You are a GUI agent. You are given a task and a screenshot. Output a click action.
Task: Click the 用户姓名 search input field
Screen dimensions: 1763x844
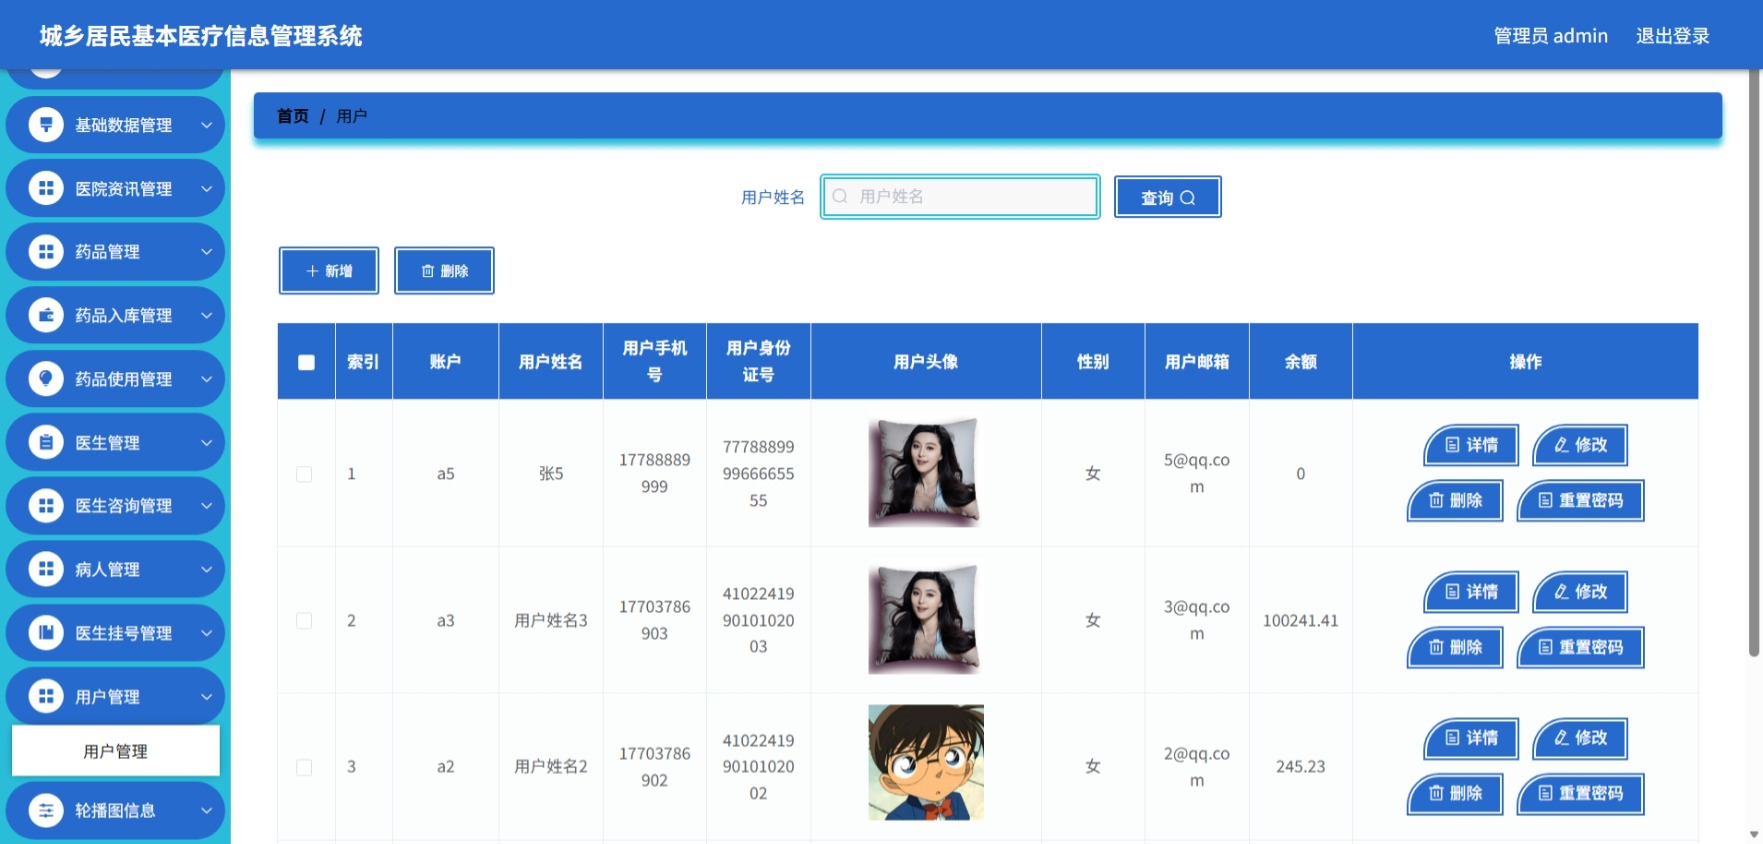pyautogui.click(x=960, y=196)
